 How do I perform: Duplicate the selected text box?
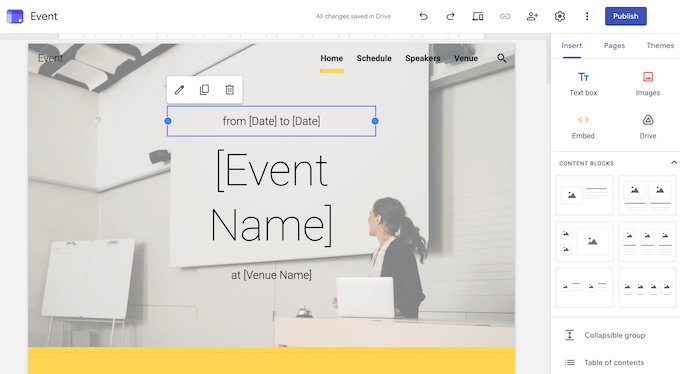(204, 90)
